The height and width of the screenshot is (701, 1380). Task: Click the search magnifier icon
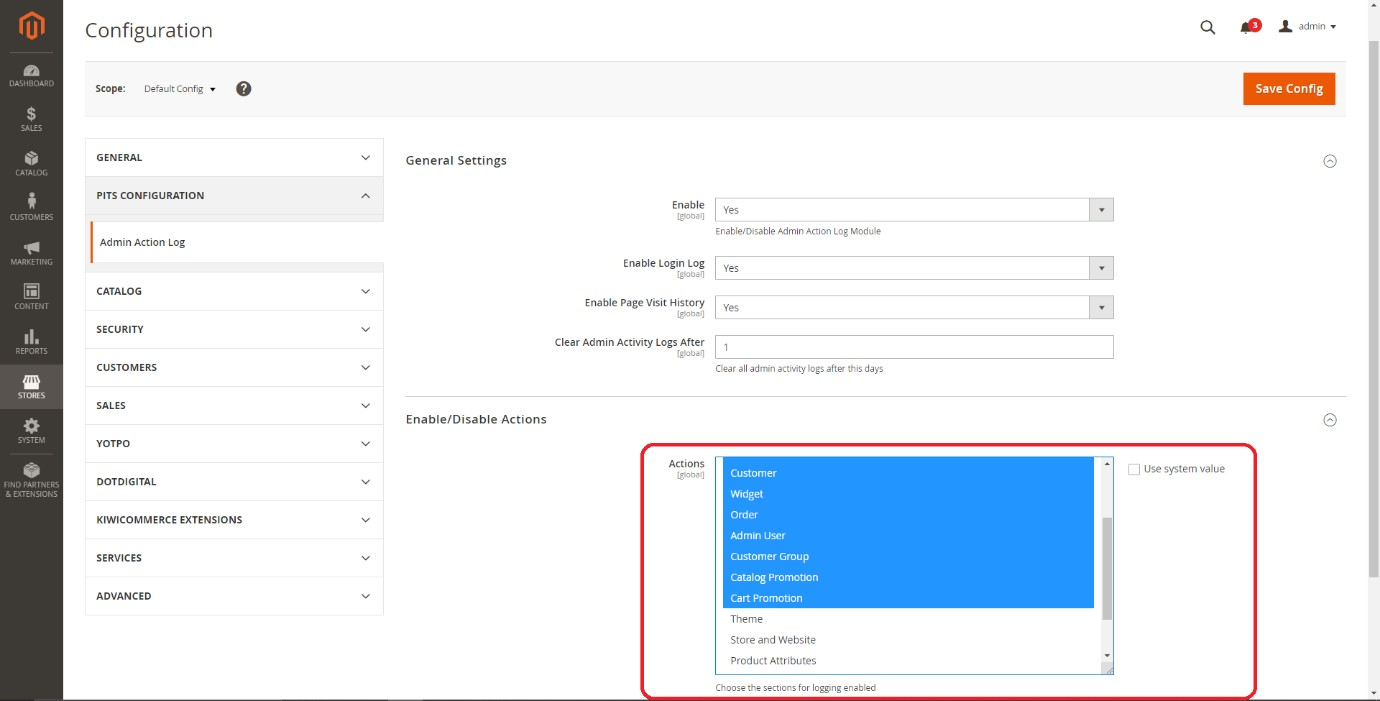(1207, 28)
